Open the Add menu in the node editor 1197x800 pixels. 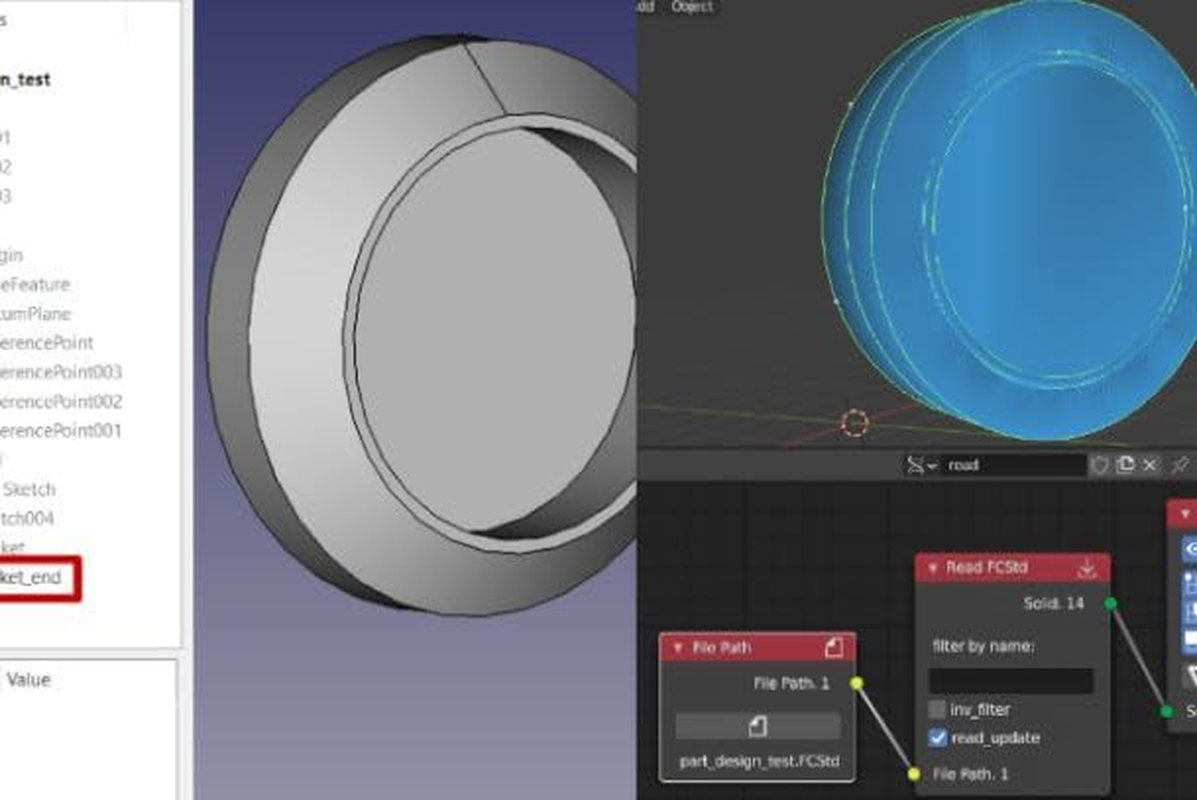tap(645, 7)
